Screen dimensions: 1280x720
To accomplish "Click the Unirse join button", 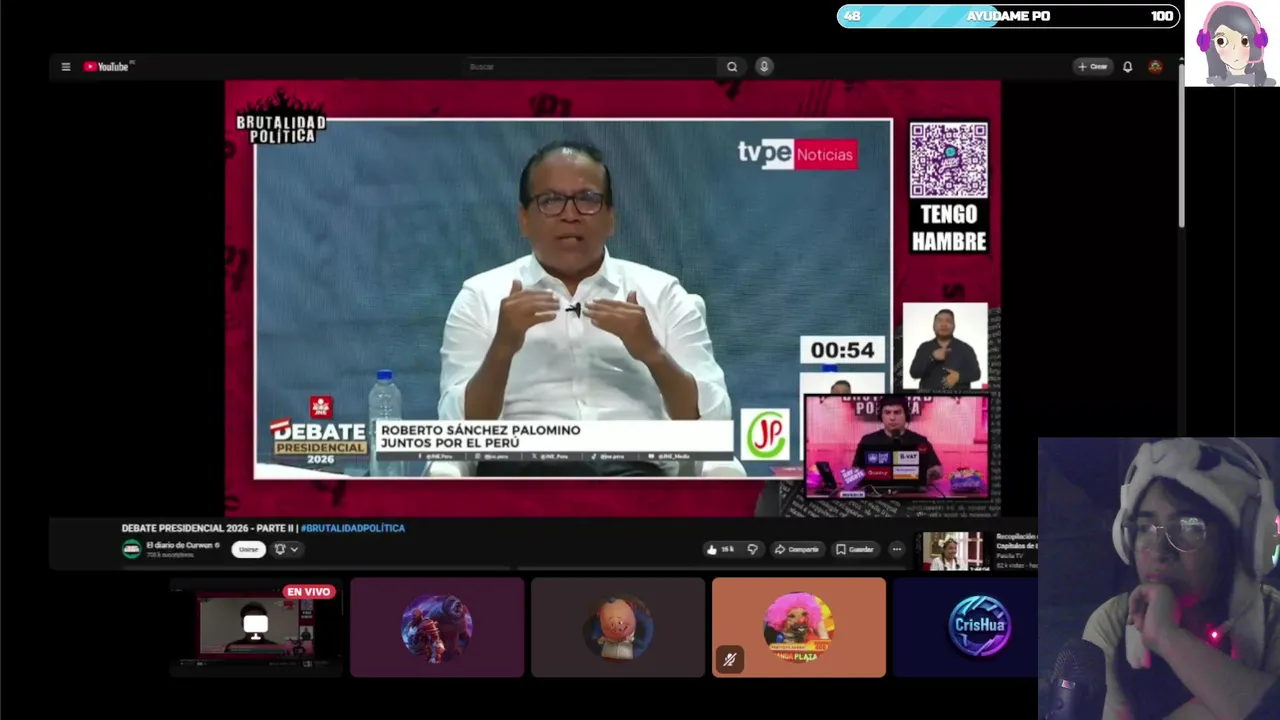I will [248, 549].
